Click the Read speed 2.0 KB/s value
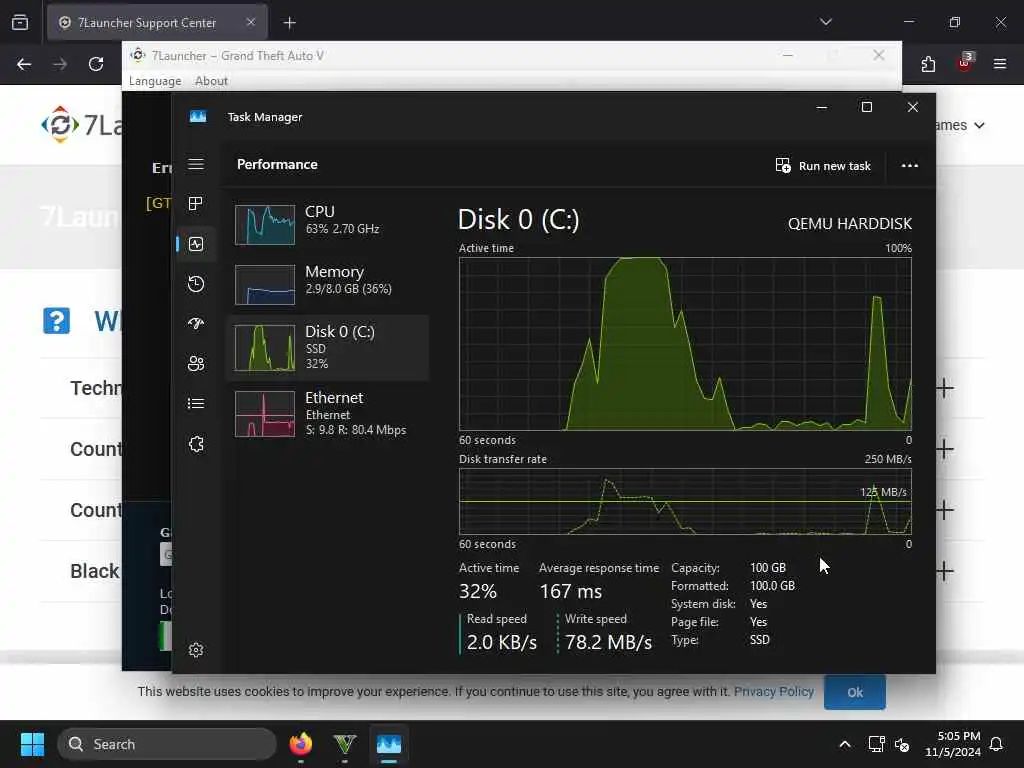 (x=502, y=642)
